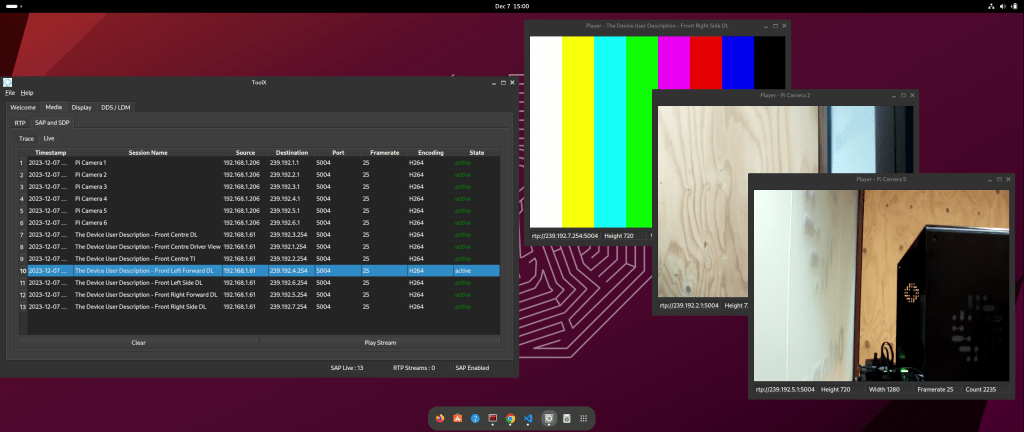
Task: Sort by the Timestamp column header
Action: (x=51, y=153)
